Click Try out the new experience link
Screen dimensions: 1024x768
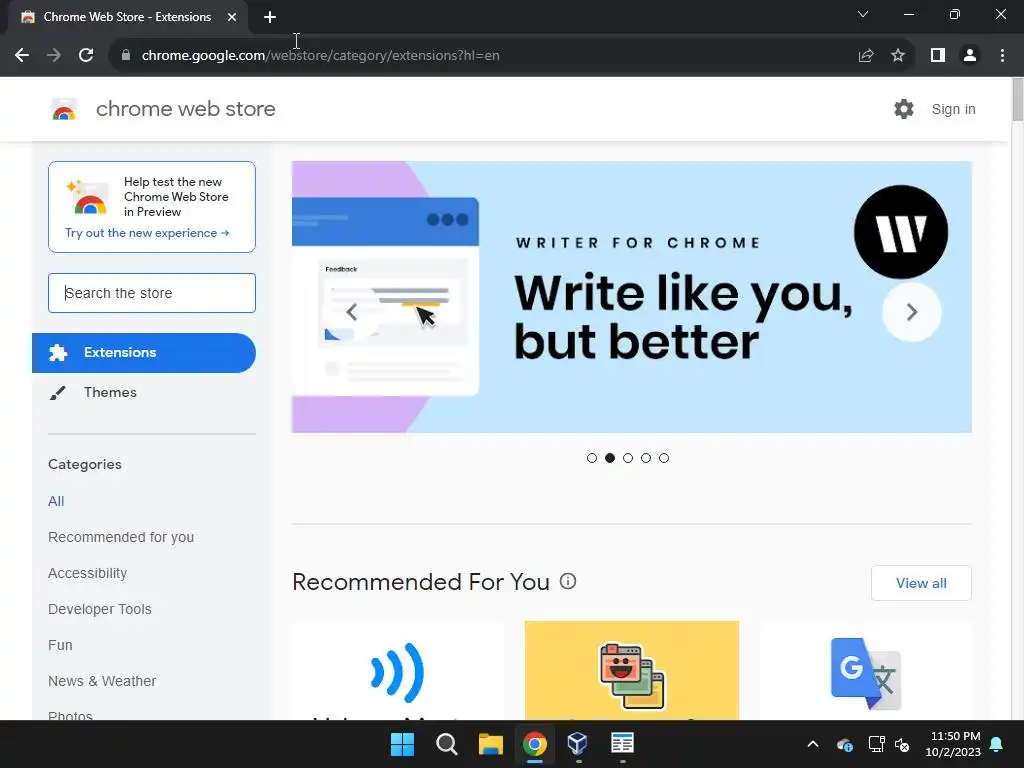[x=147, y=233]
